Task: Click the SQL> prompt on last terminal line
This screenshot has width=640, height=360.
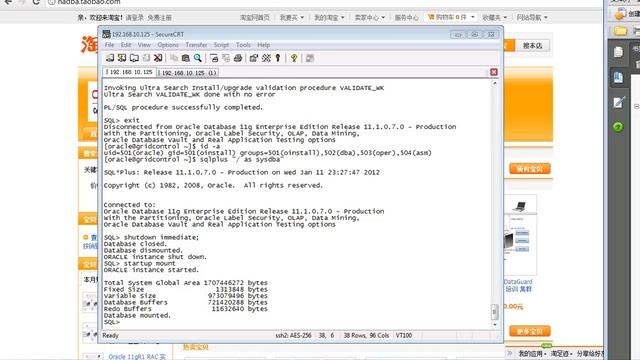Action: tap(111, 322)
